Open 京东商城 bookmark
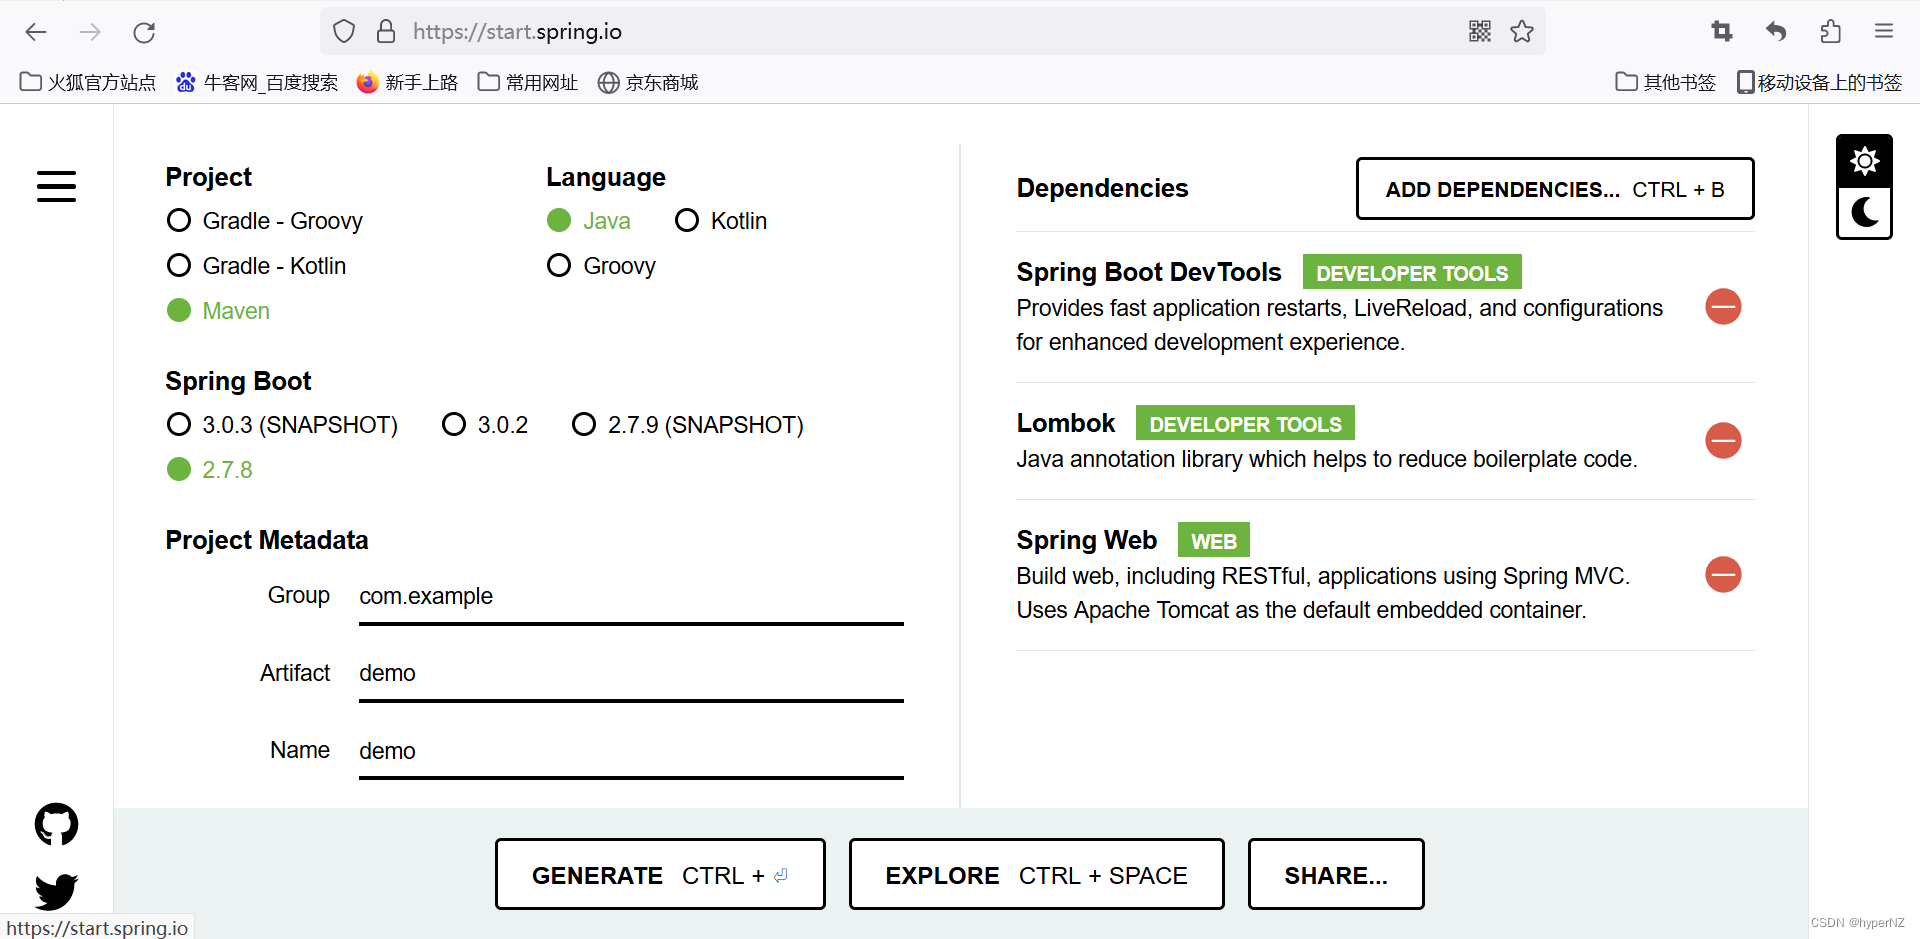 [648, 82]
